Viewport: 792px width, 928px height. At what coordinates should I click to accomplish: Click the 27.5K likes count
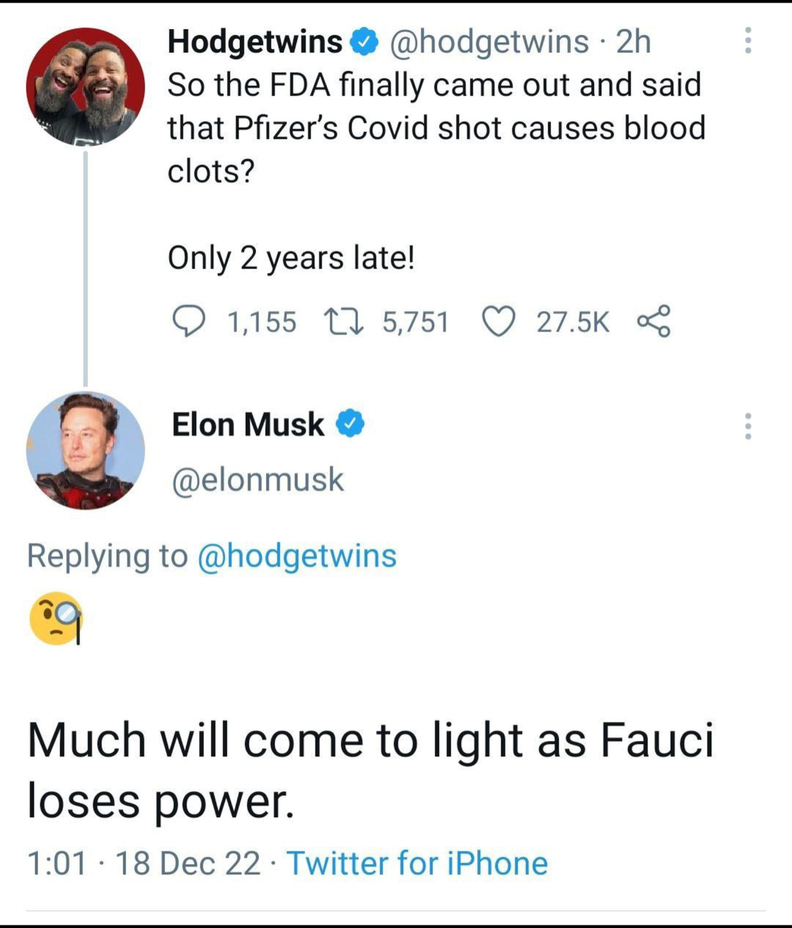click(x=572, y=321)
